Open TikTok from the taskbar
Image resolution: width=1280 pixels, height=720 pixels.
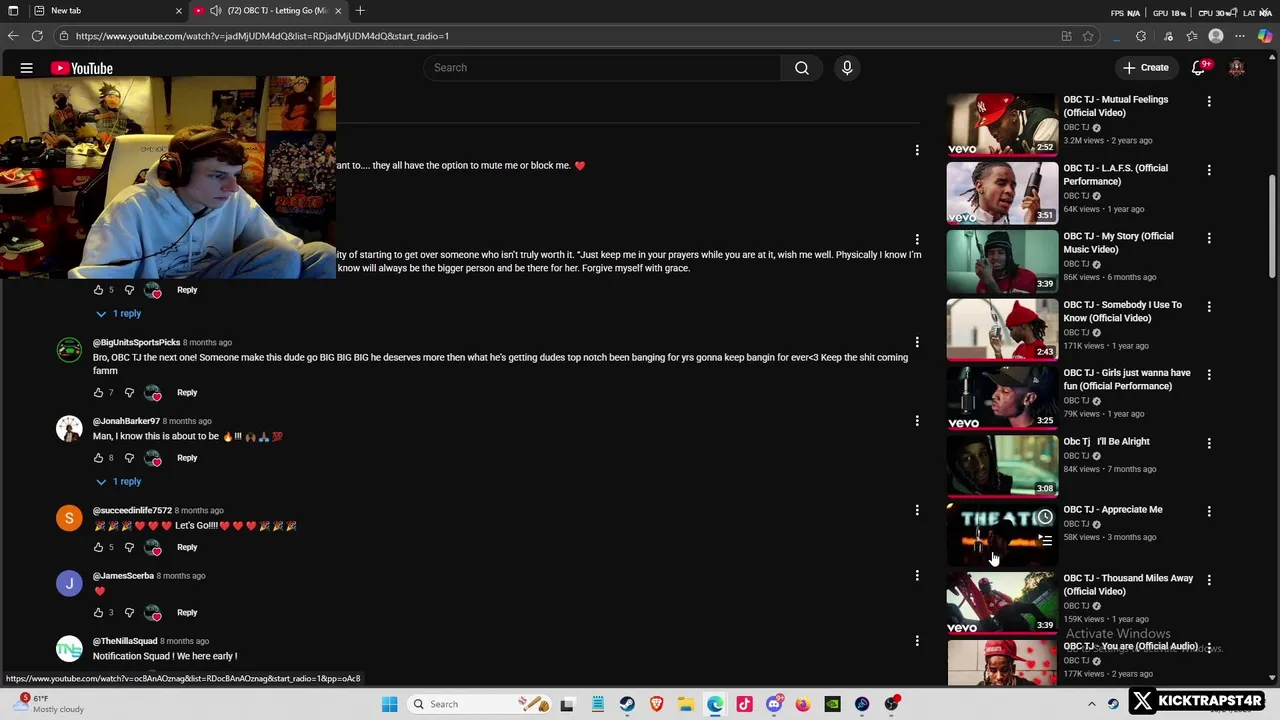(x=744, y=704)
